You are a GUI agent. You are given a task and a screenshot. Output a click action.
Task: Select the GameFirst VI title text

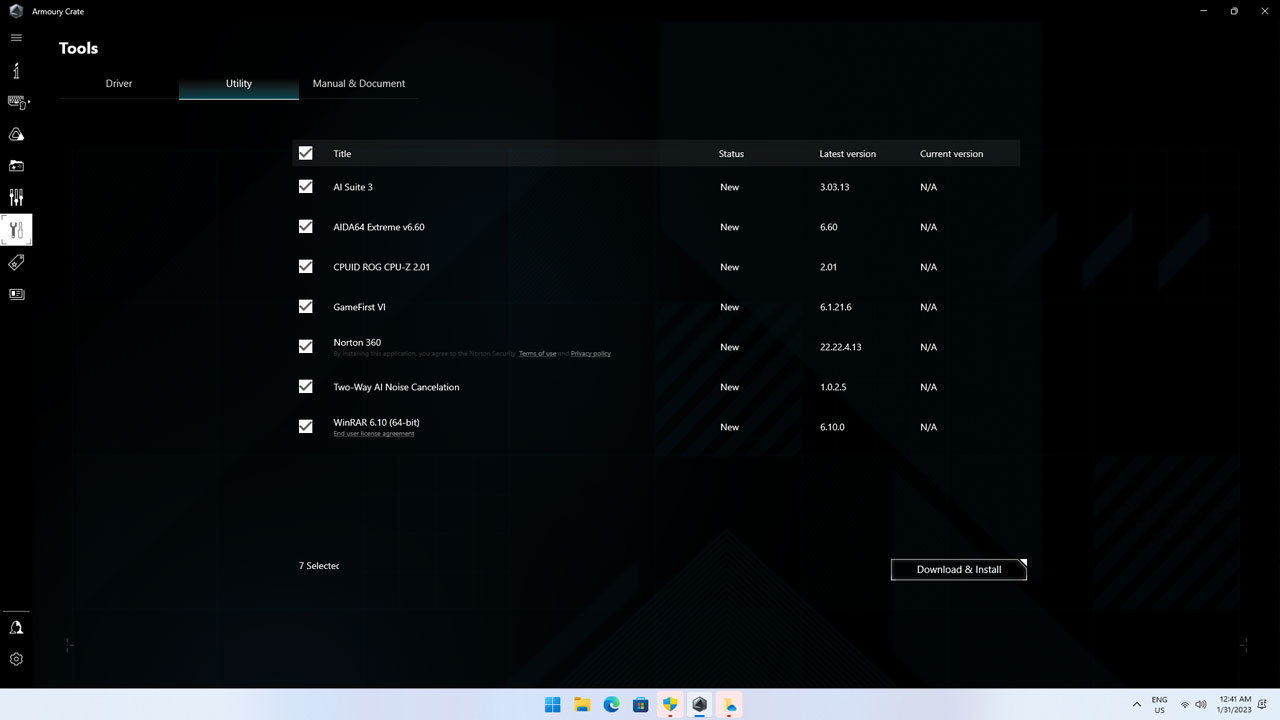coord(359,307)
